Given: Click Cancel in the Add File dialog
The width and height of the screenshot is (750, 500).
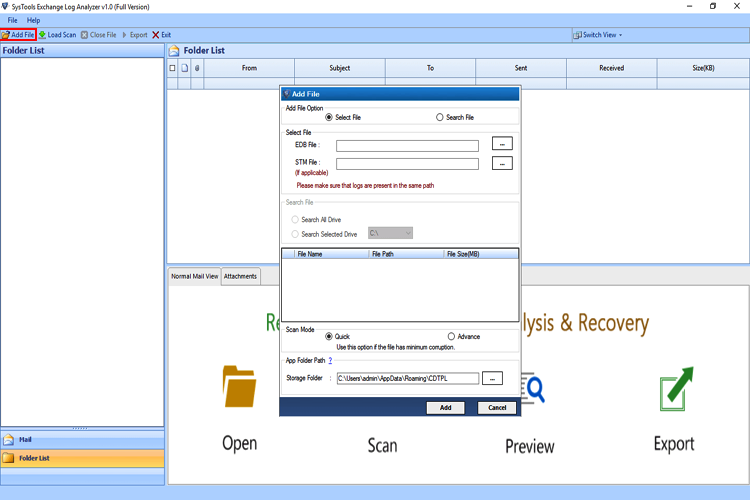Looking at the screenshot, I should coord(497,408).
